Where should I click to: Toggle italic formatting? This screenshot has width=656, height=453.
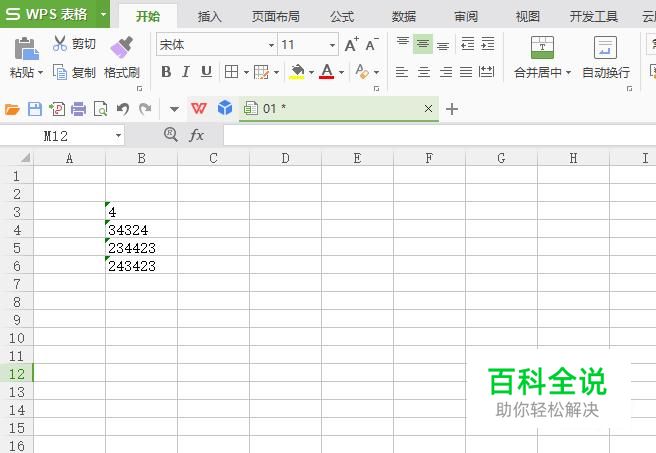186,72
